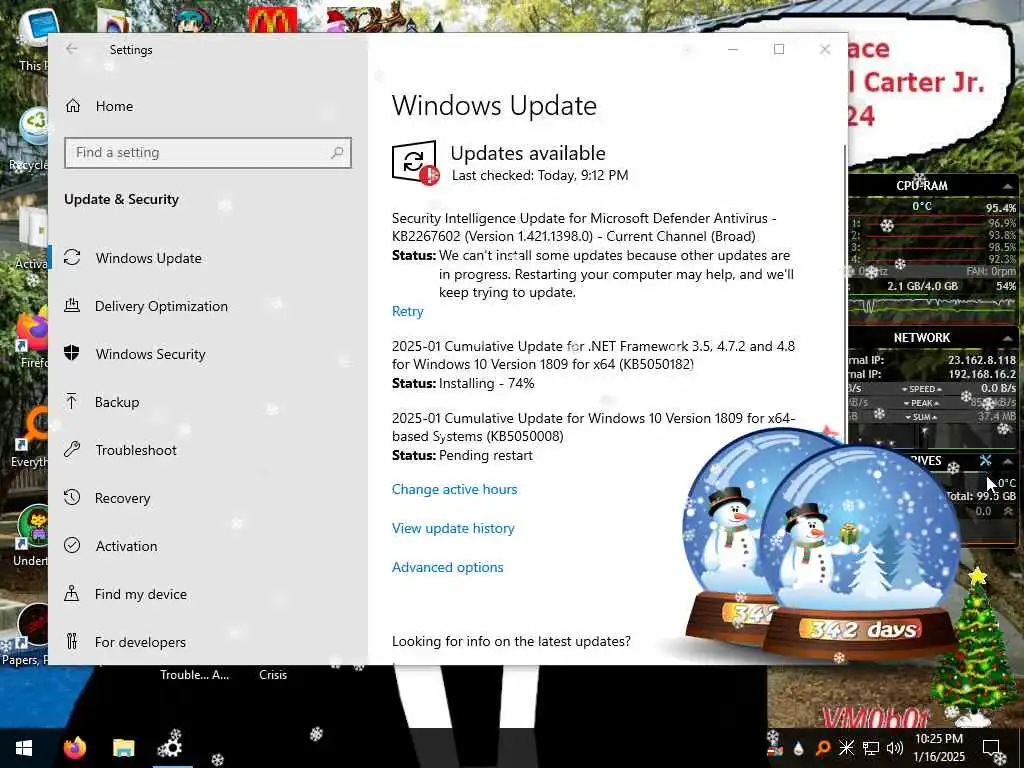Click the Recovery clock icon in sidebar

72,497
